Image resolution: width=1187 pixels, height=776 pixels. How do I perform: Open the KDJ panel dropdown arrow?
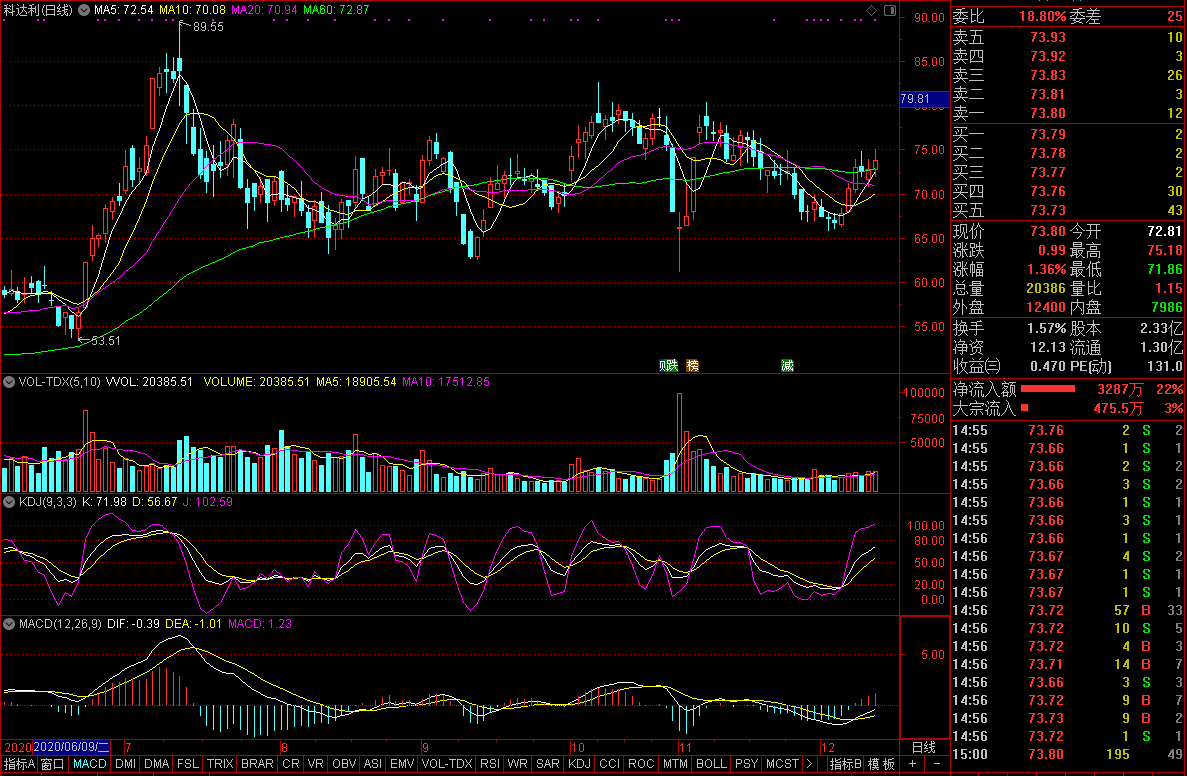point(8,502)
